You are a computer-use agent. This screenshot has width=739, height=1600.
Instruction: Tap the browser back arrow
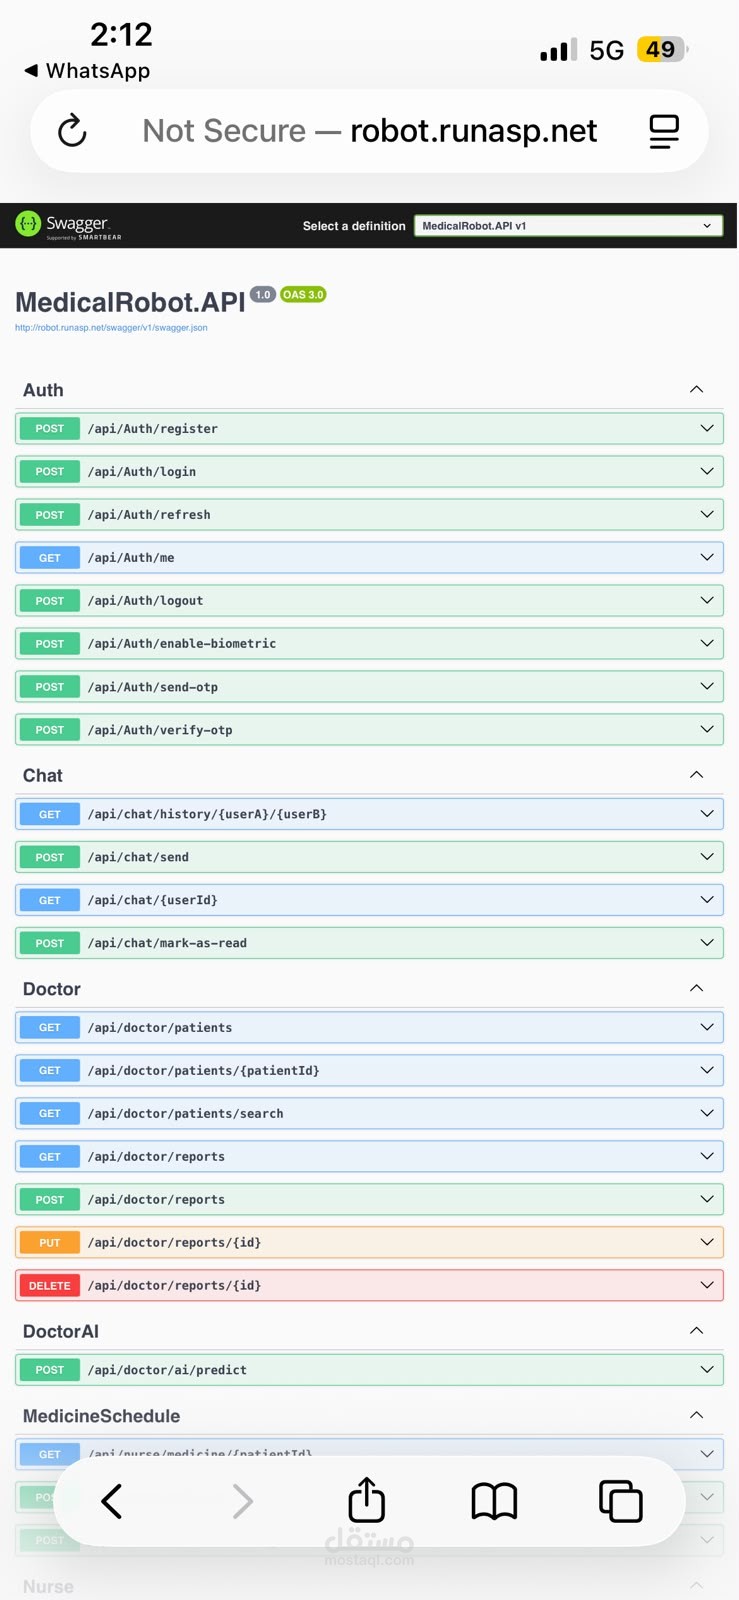click(x=112, y=1501)
